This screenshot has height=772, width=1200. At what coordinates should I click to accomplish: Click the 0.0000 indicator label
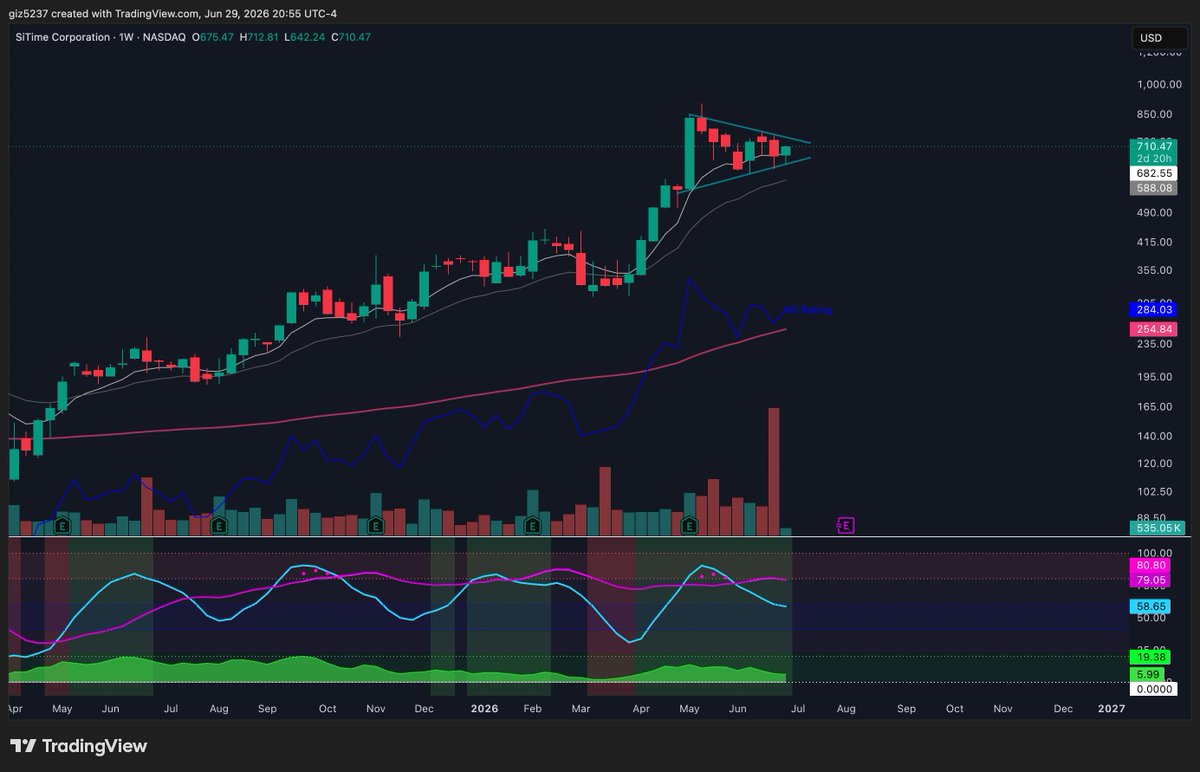pyautogui.click(x=1153, y=689)
